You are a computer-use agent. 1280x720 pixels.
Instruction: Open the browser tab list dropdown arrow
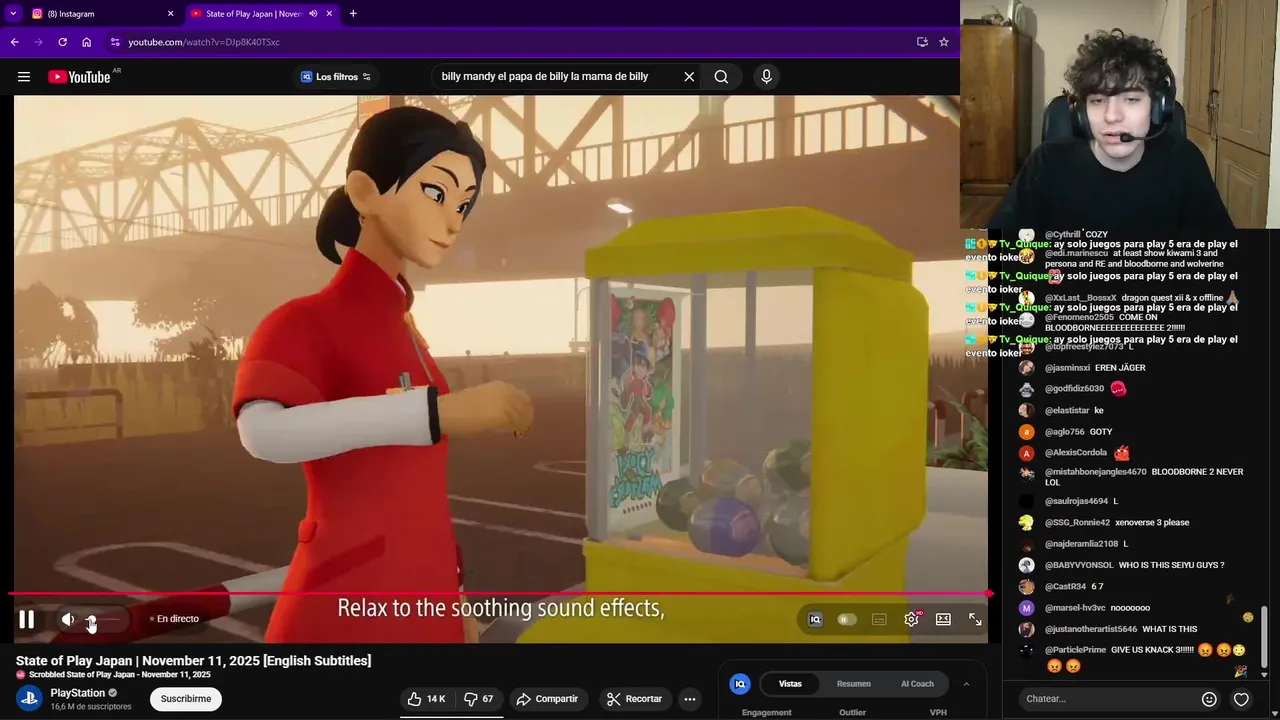pyautogui.click(x=13, y=14)
